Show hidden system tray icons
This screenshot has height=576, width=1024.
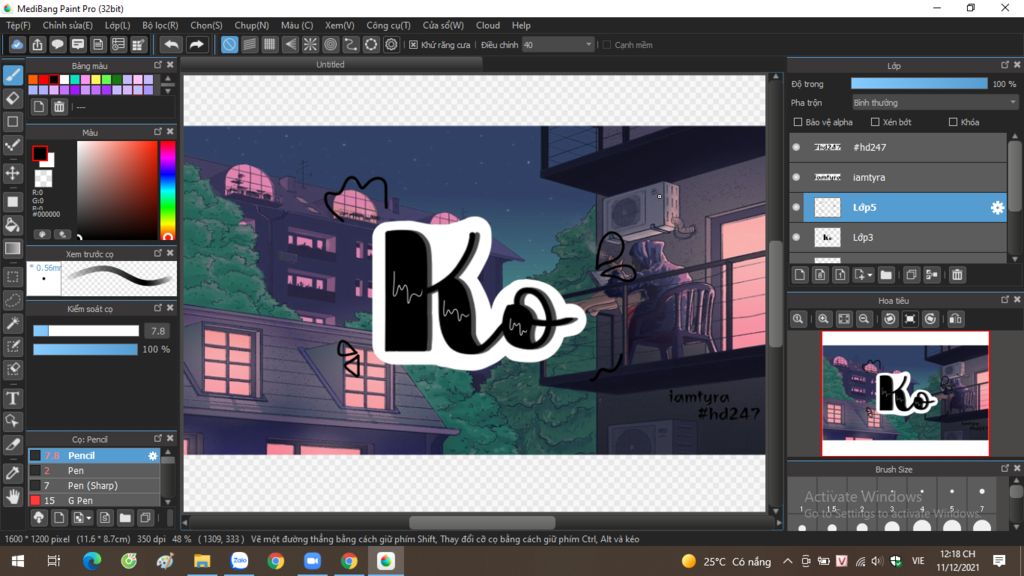pyautogui.click(x=788, y=561)
